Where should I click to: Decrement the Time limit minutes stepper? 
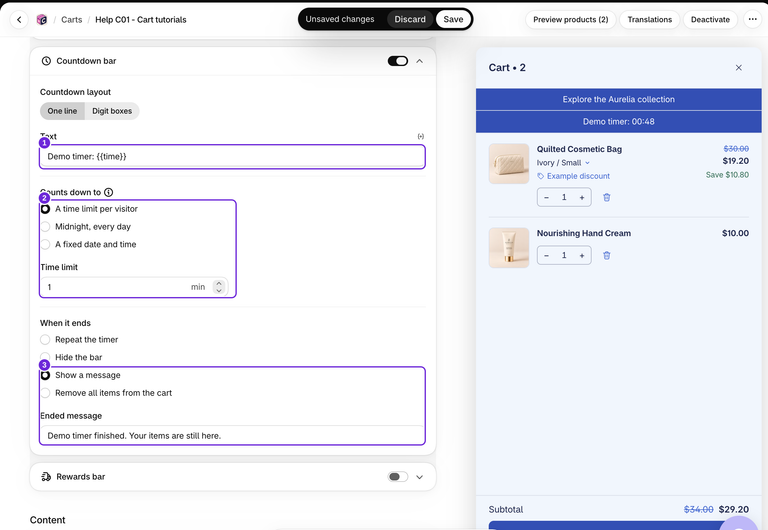219,290
